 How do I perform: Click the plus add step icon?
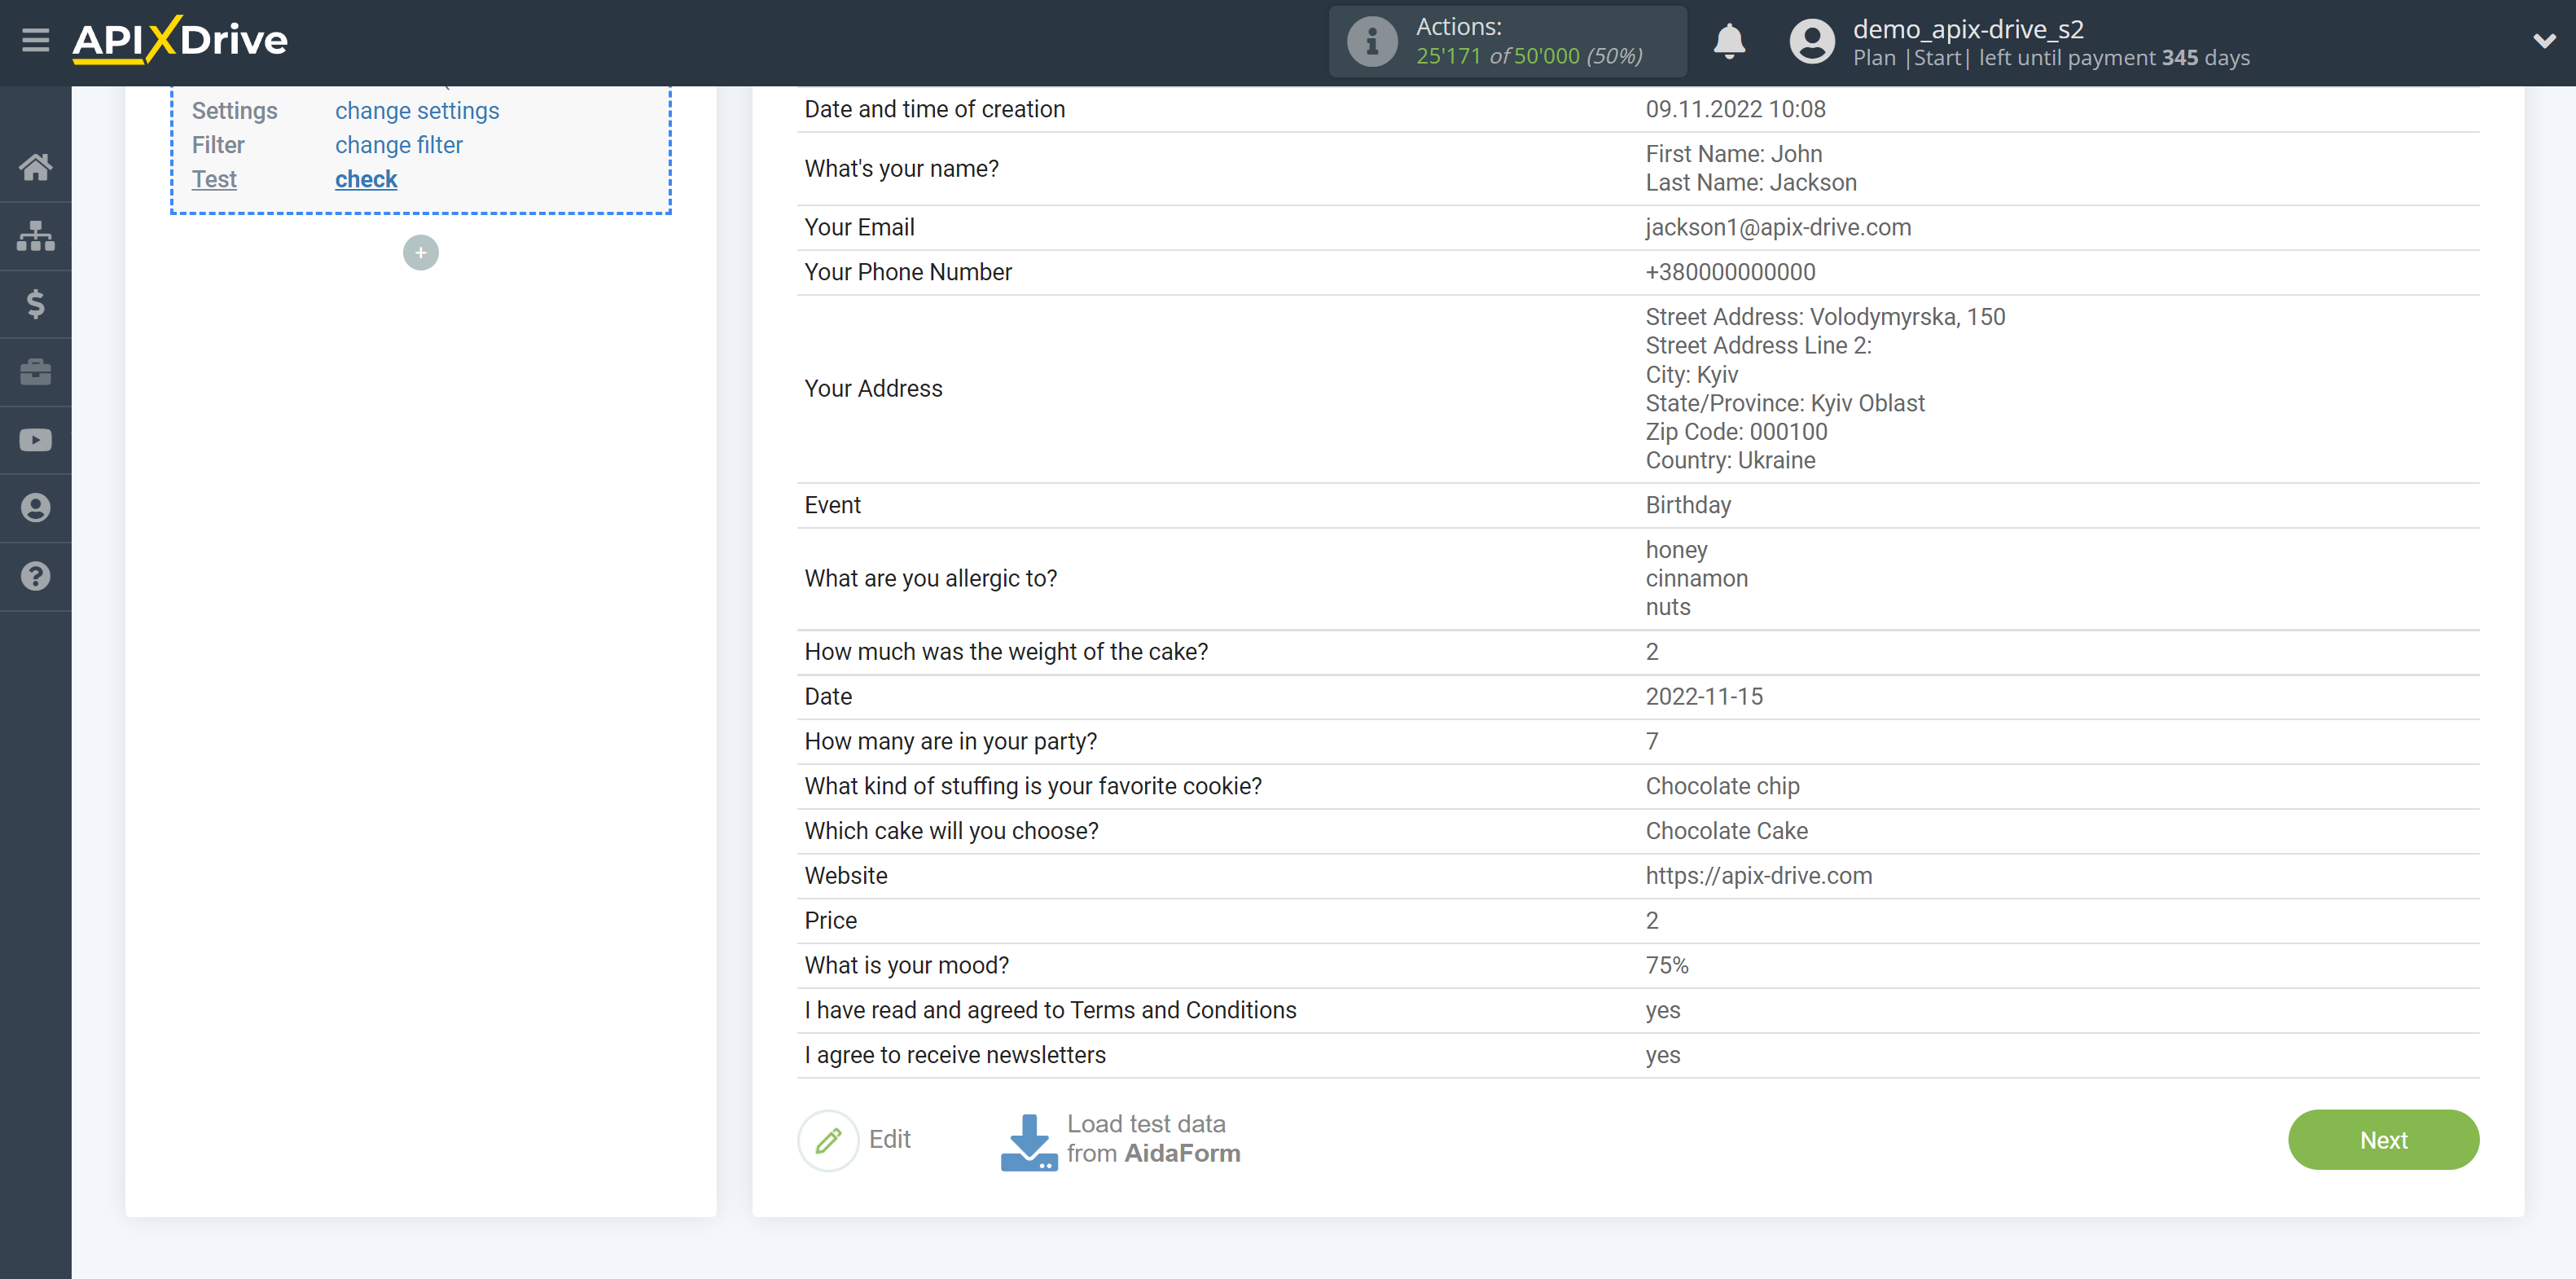(417, 252)
